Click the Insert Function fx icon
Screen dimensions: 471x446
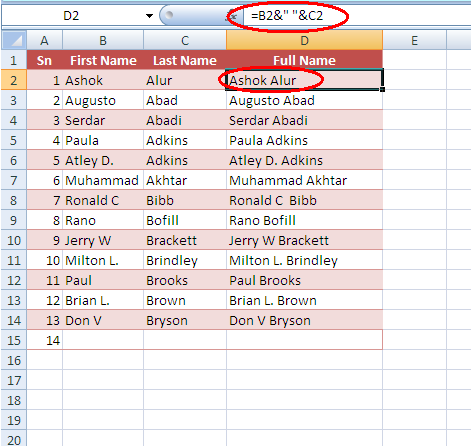tap(231, 16)
